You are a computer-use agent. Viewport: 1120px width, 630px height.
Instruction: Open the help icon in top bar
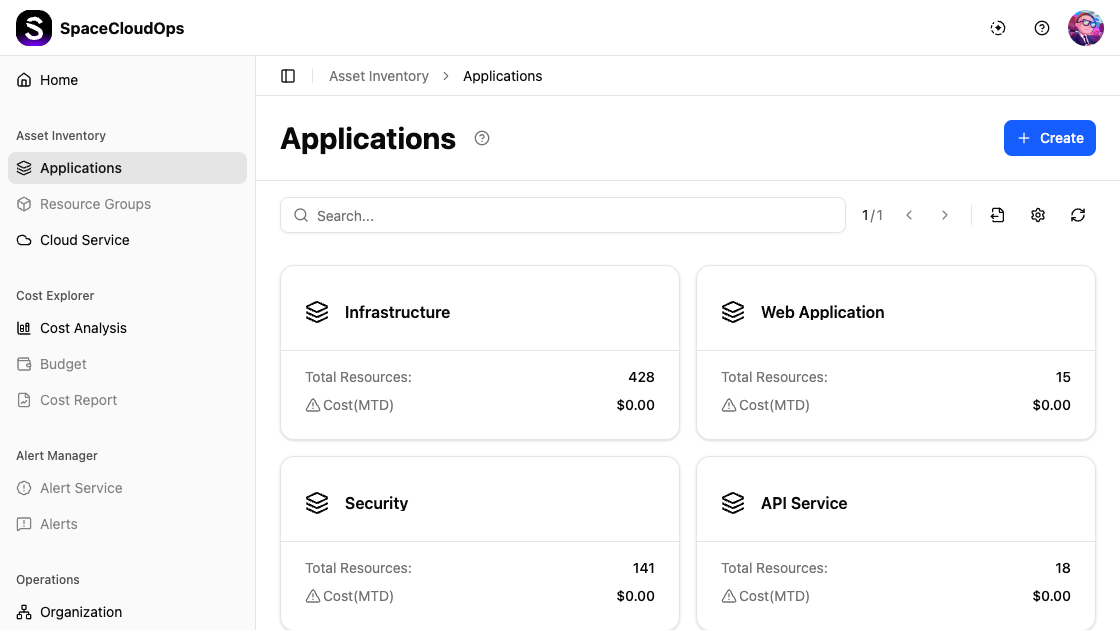[x=1042, y=28]
